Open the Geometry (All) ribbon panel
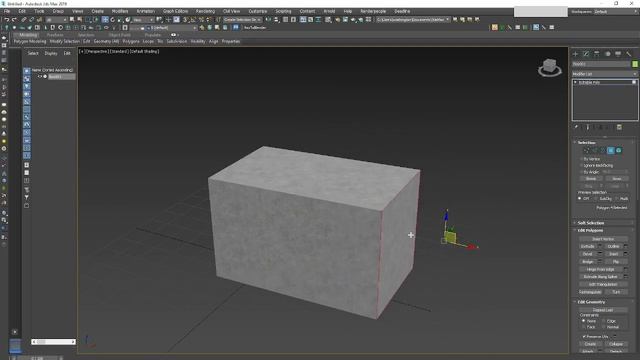The height and width of the screenshot is (360, 640). 106,41
